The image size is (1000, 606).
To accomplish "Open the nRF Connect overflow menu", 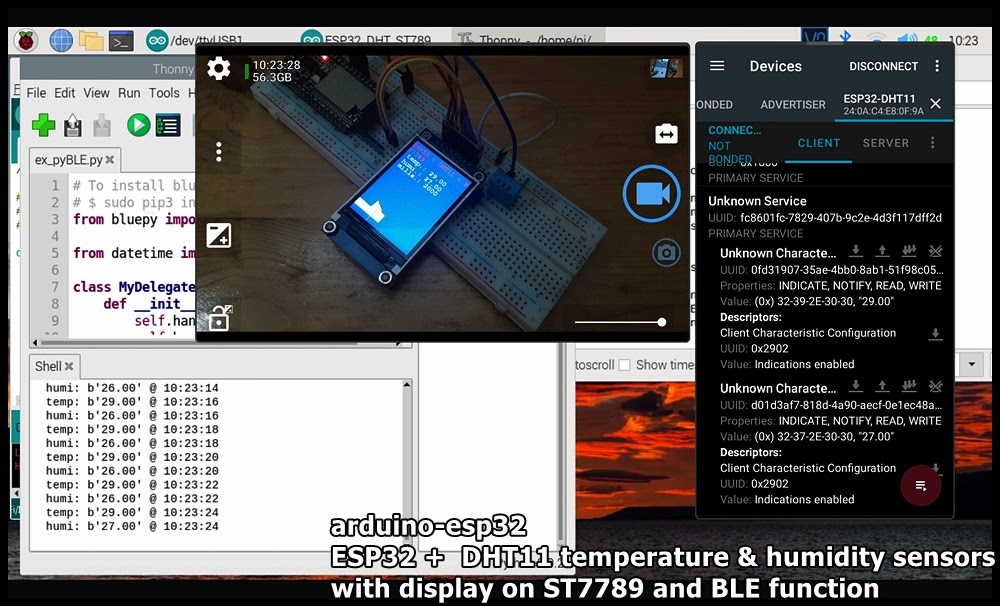I will [937, 66].
